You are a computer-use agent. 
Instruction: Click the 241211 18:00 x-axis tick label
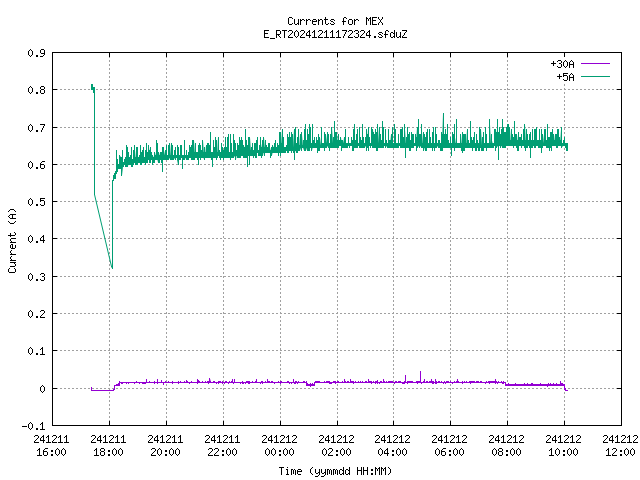pos(109,446)
